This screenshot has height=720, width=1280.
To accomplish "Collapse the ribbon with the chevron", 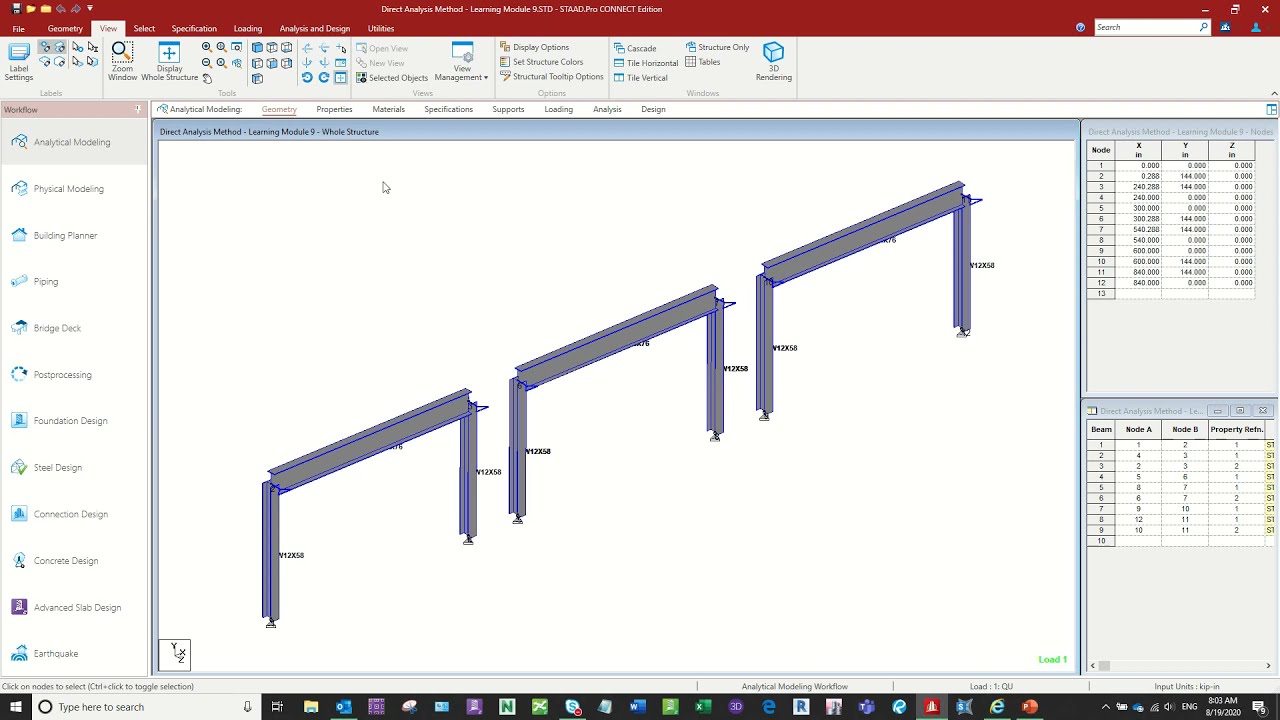I will pos(1273,93).
